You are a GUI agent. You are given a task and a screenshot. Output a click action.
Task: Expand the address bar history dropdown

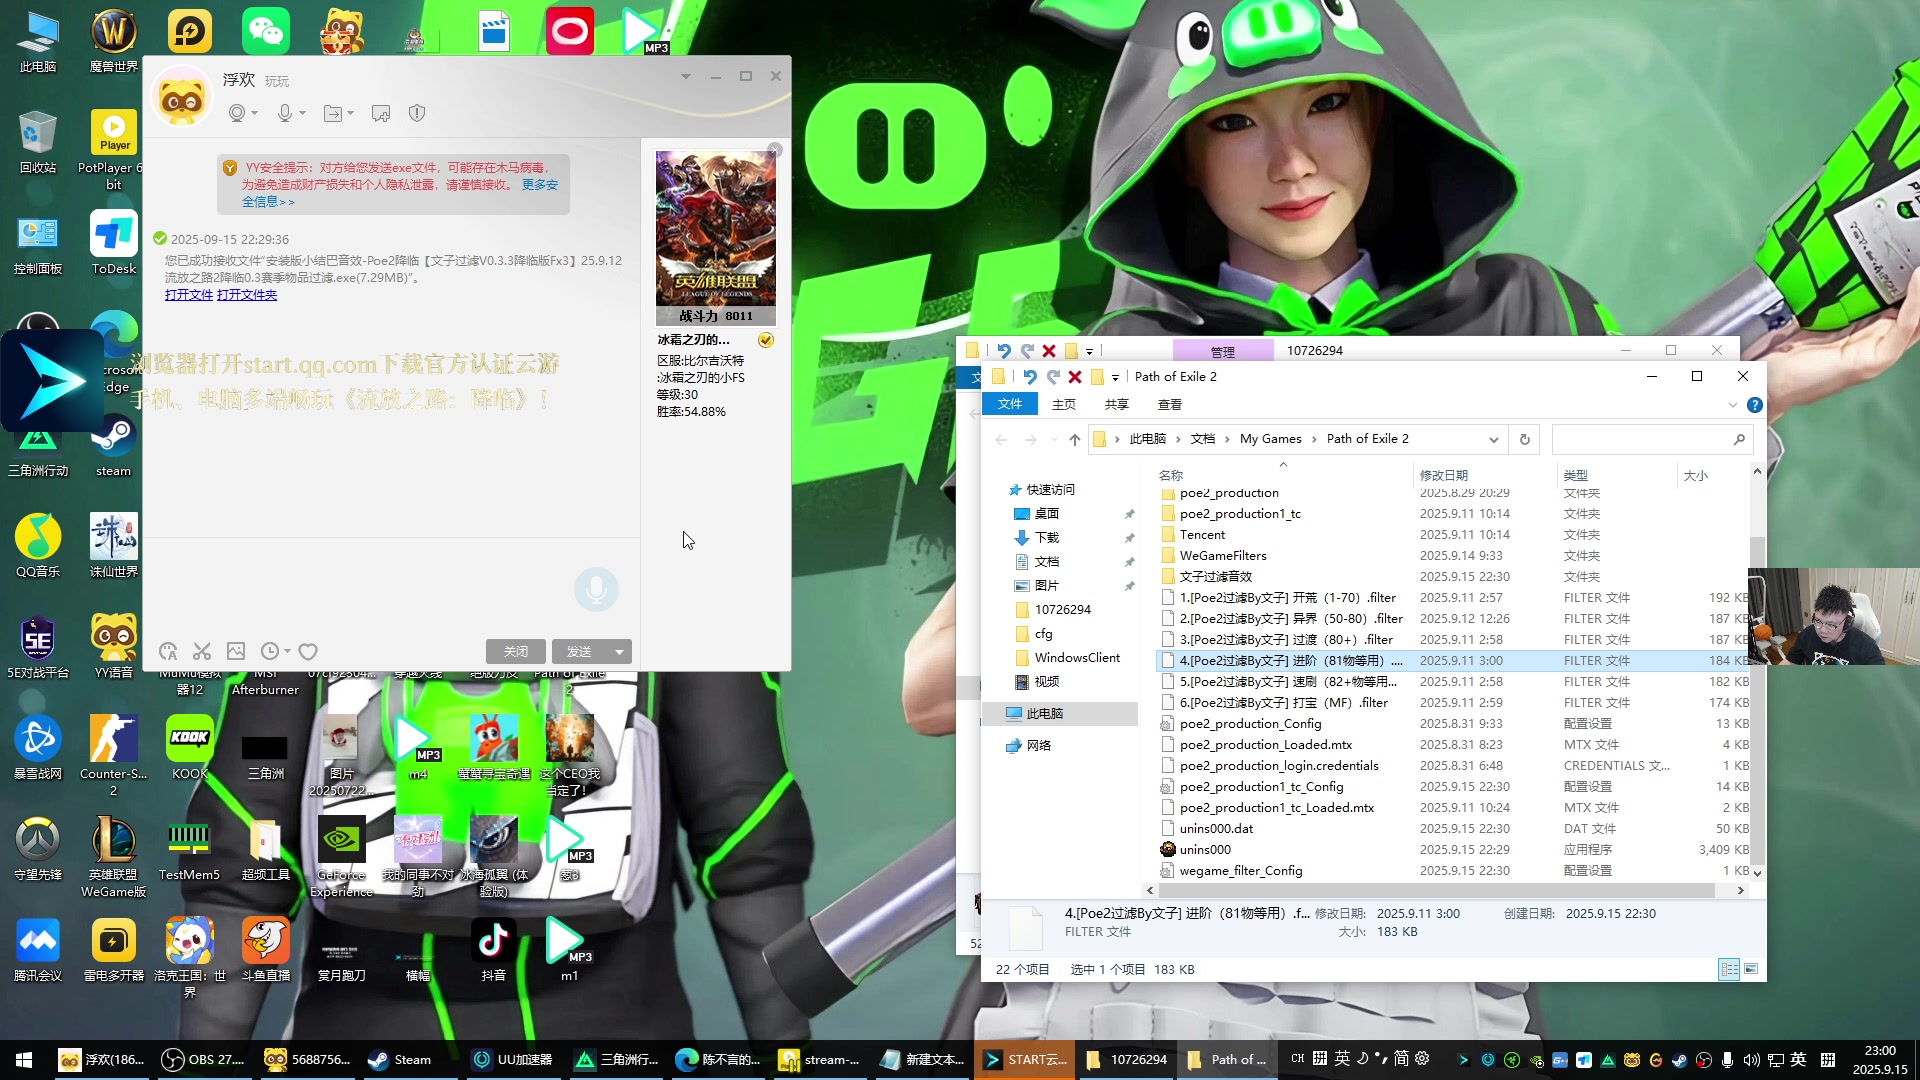[1494, 440]
